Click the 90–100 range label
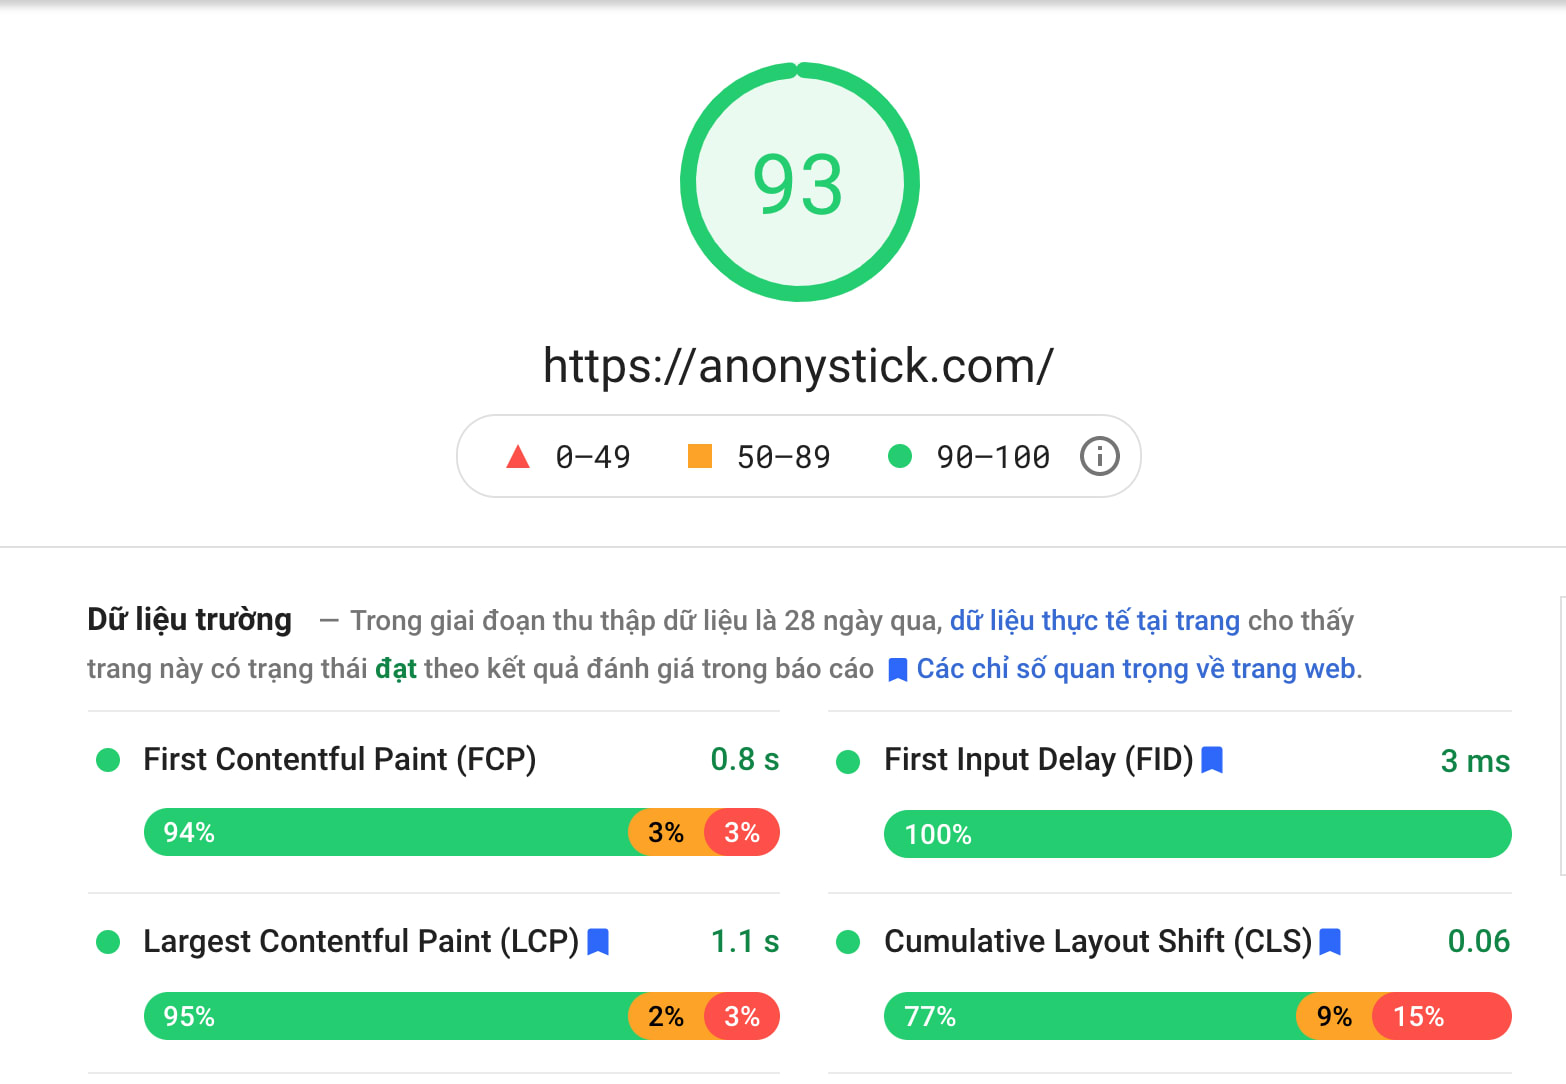The height and width of the screenshot is (1084, 1566). tap(993, 457)
